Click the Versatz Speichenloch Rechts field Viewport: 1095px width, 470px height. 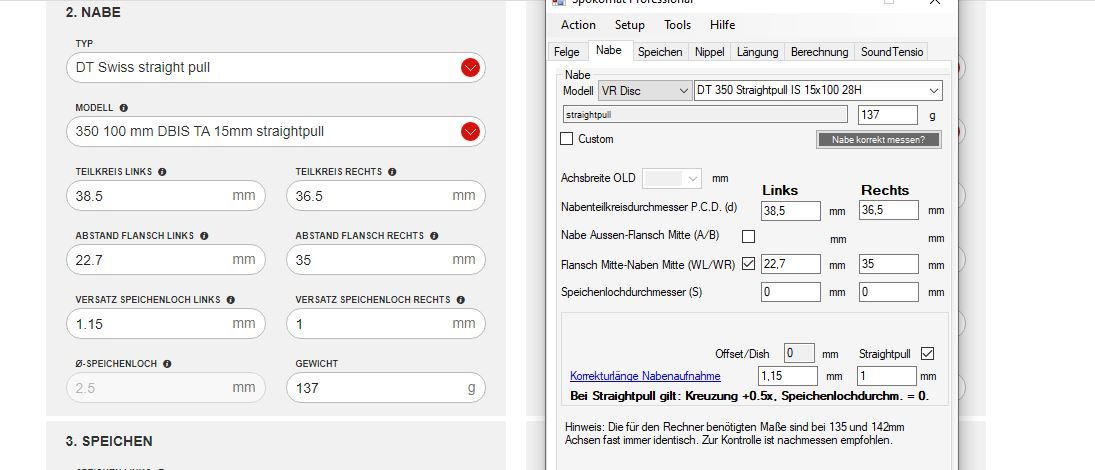coord(385,323)
